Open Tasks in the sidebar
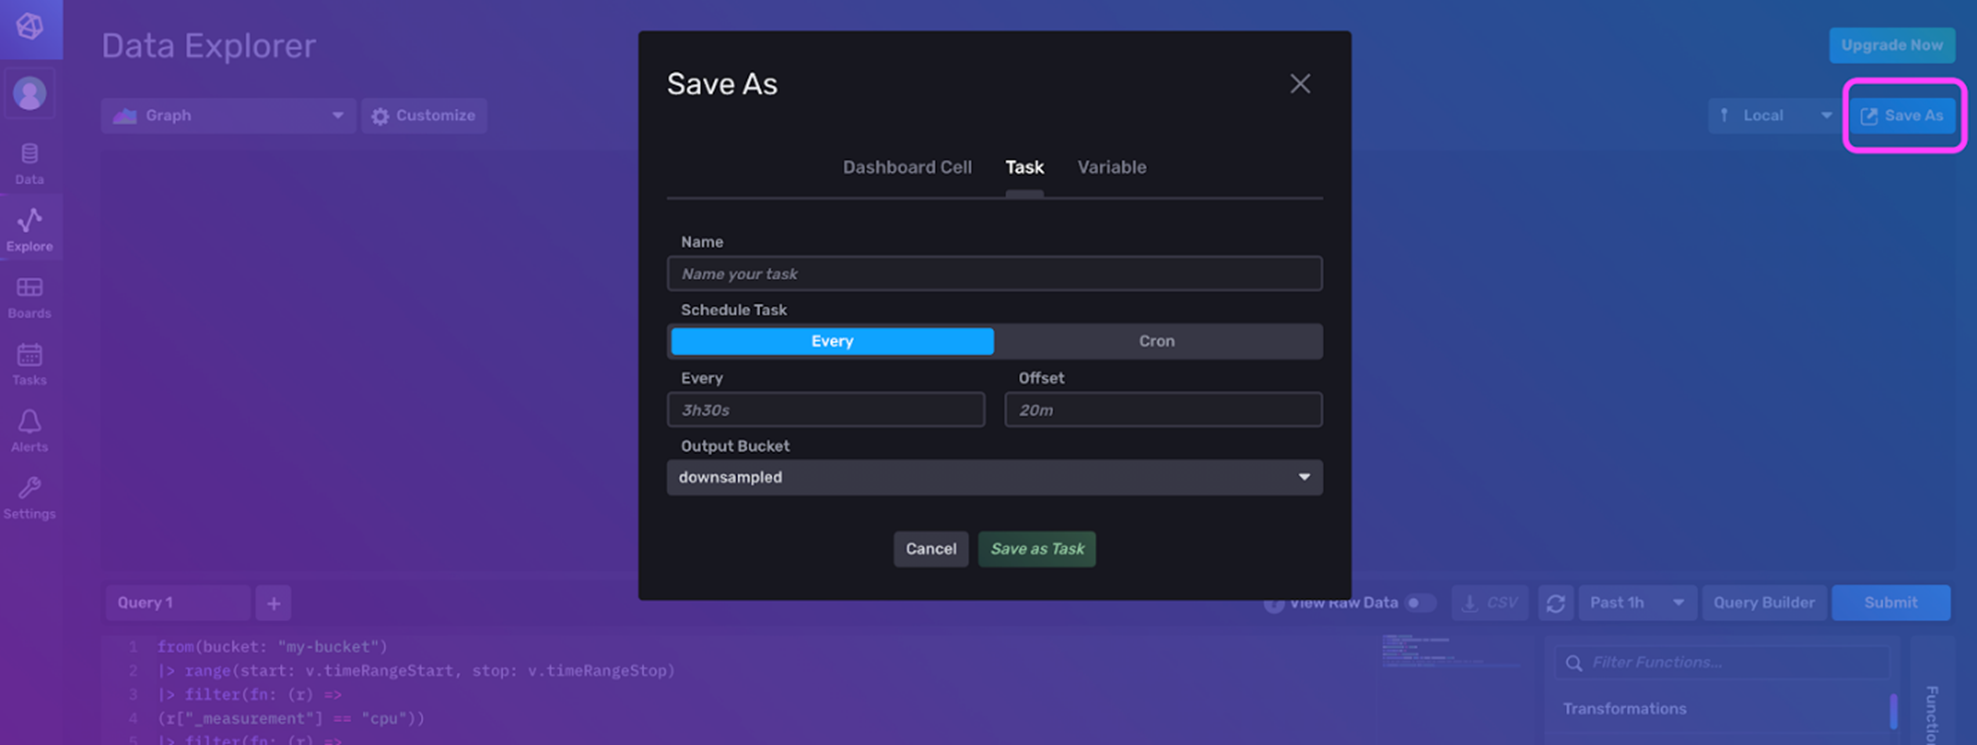The image size is (1977, 745). pyautogui.click(x=30, y=365)
